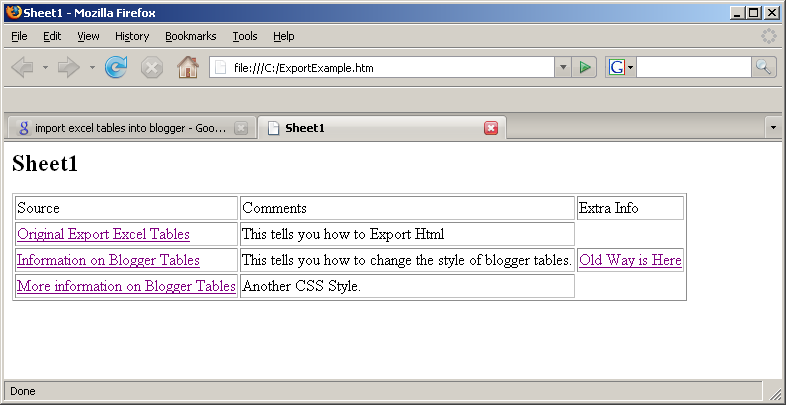Open the search engine selector dropdown
786x405 pixels.
click(x=631, y=67)
